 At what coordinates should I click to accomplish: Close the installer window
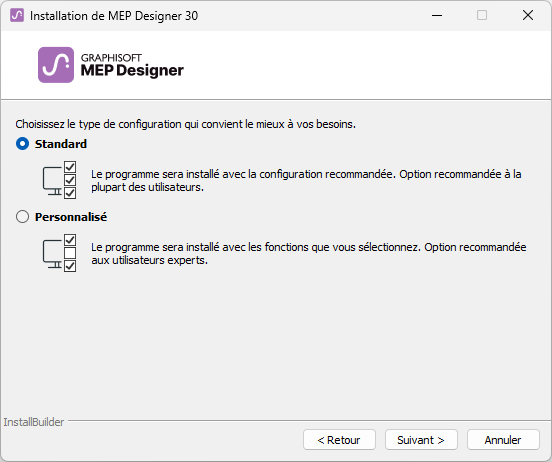click(528, 15)
